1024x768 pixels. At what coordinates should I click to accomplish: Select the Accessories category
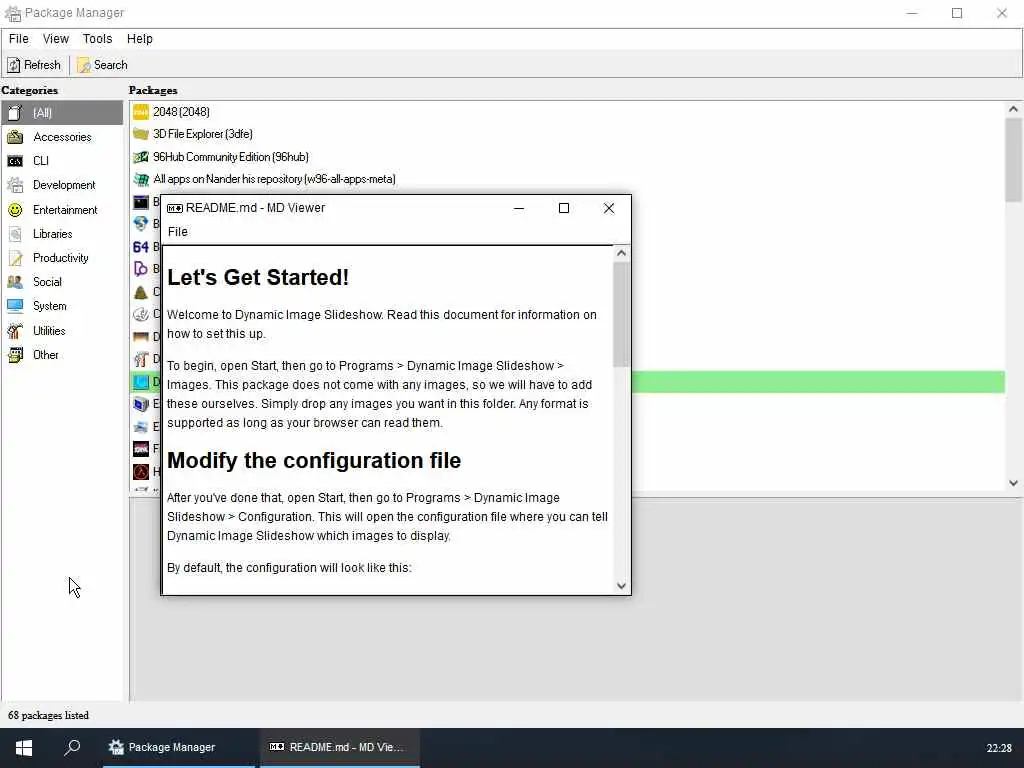[x=62, y=137]
